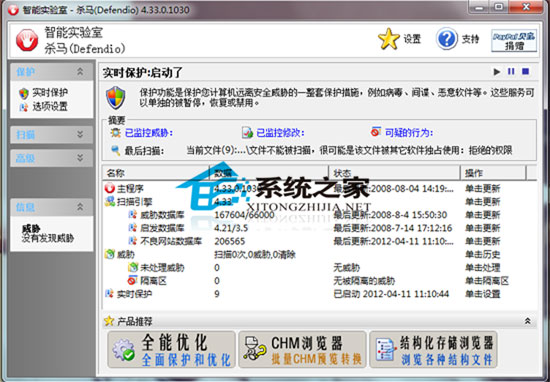Click the 167604/66000 database value
This screenshot has width=550, height=382.
point(244,215)
